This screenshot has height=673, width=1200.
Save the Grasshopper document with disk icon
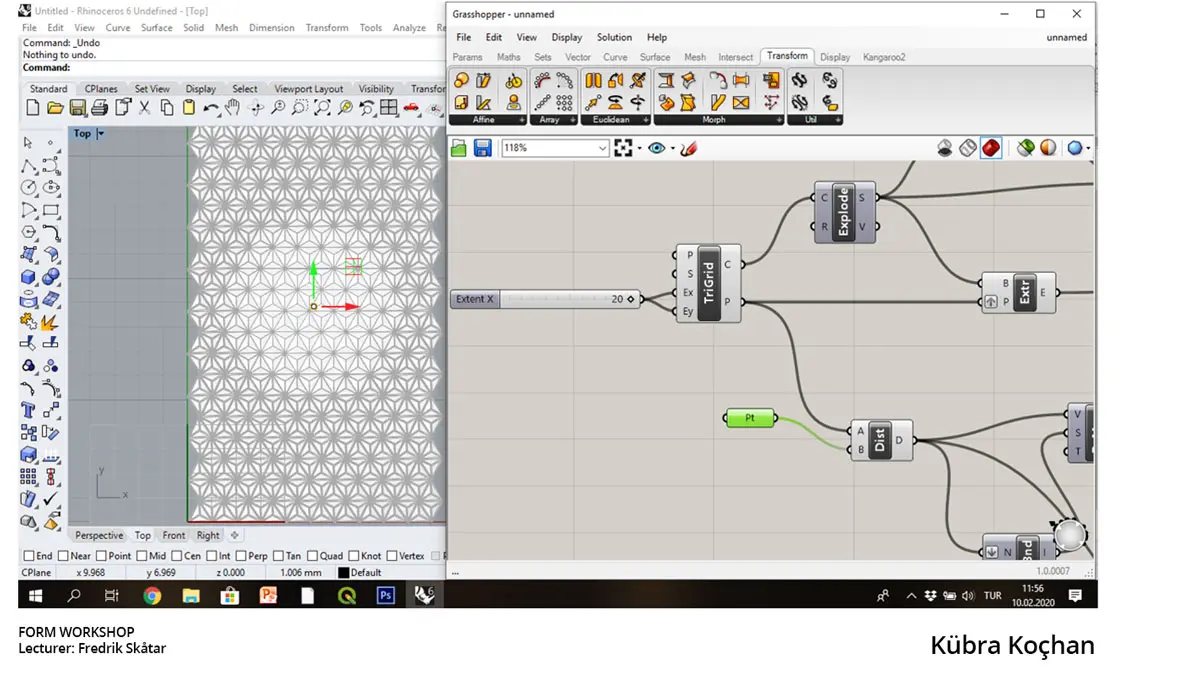482,148
